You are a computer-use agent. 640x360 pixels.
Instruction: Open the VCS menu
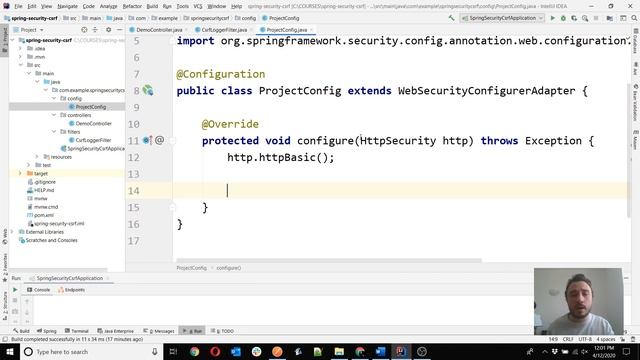pyautogui.click(x=198, y=7)
